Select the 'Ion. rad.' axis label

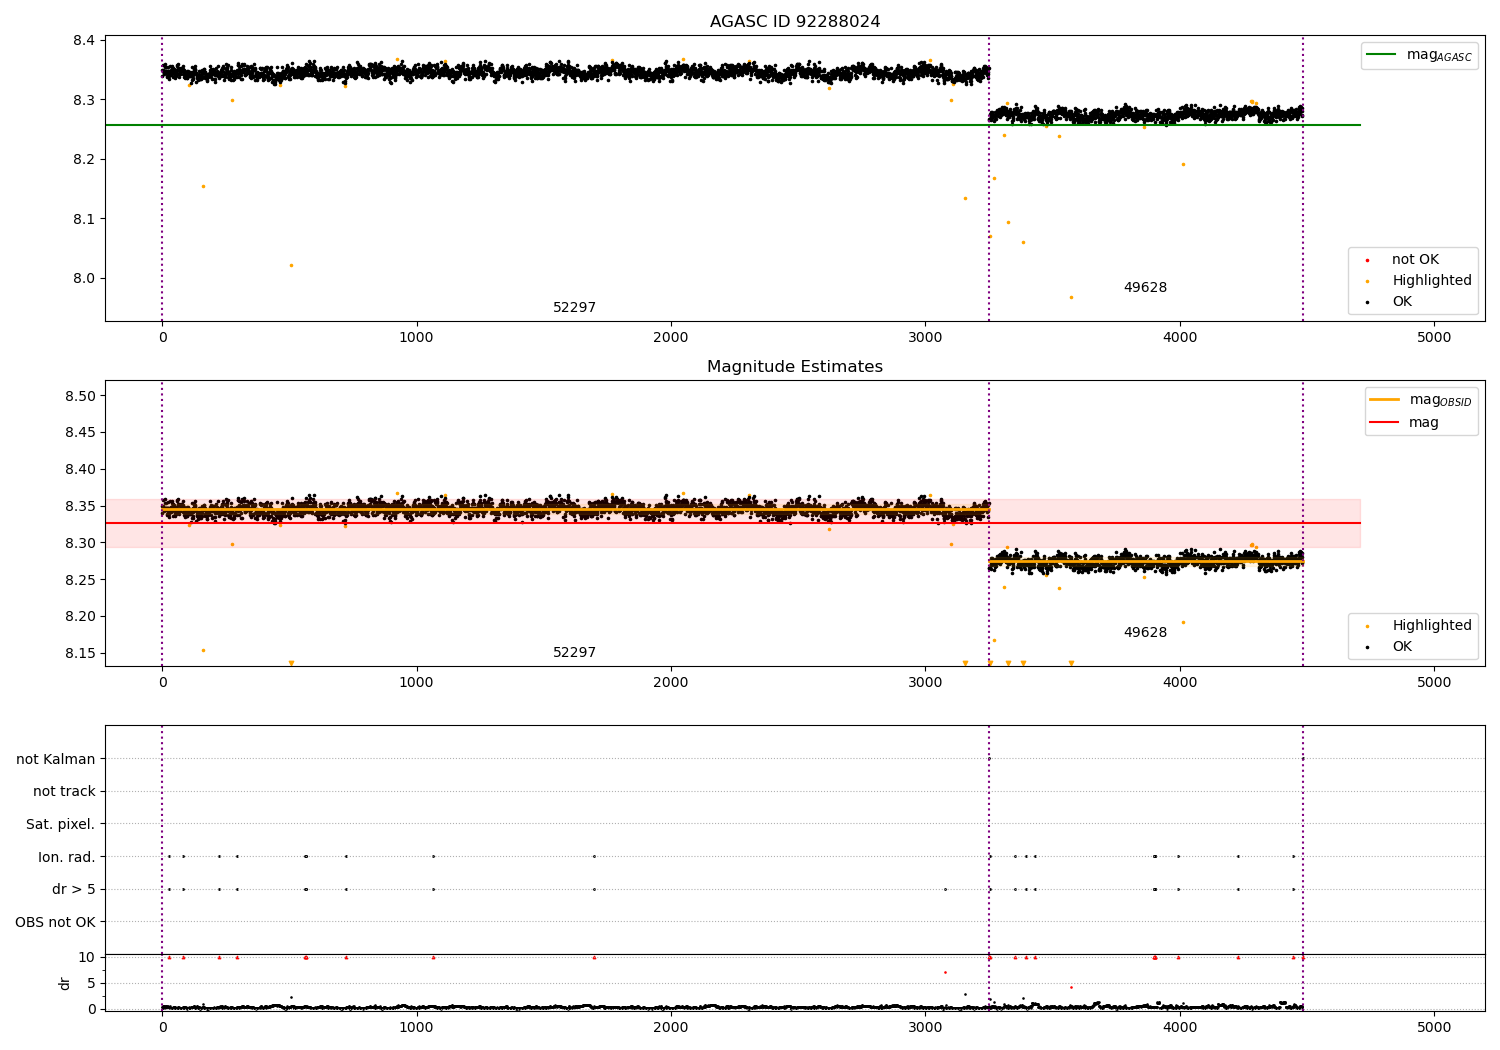(67, 857)
